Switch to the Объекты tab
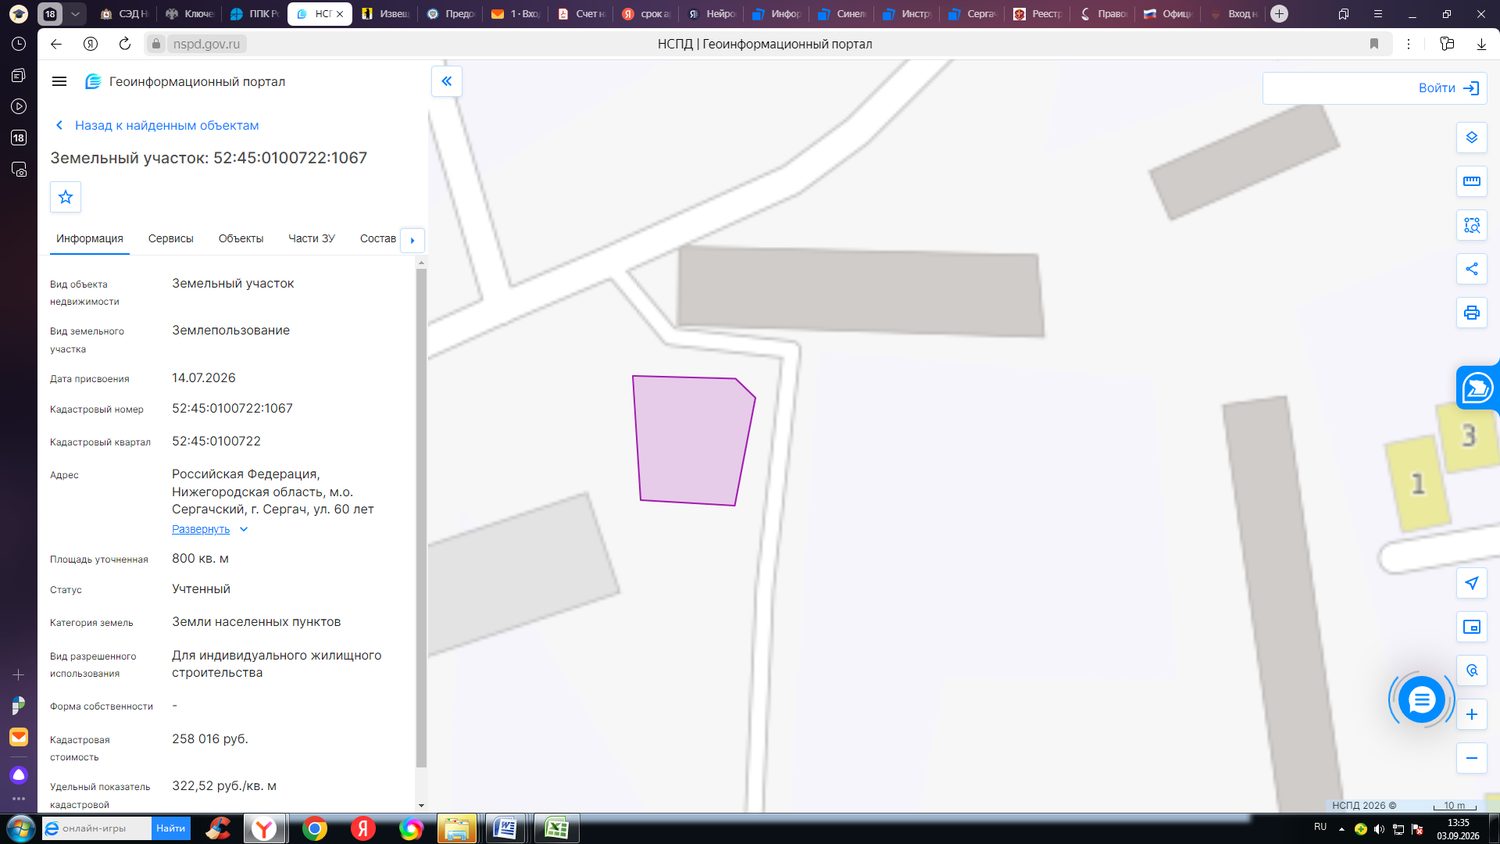Image resolution: width=1500 pixels, height=844 pixels. click(x=241, y=239)
